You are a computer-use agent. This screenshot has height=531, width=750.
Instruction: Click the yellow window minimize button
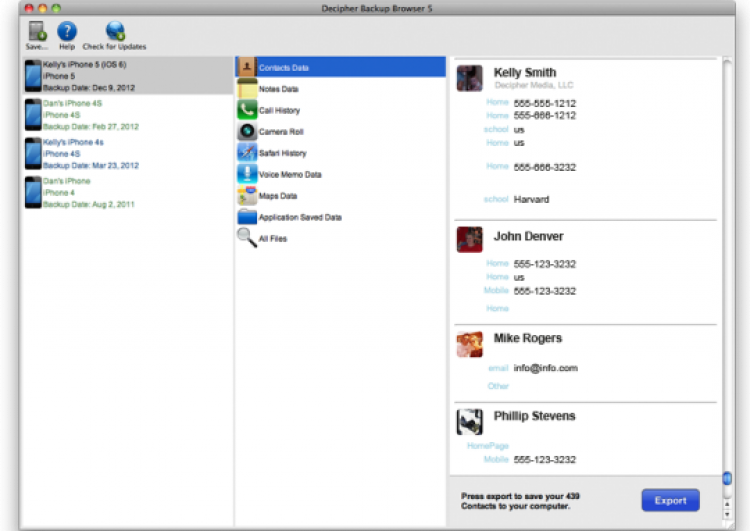click(x=43, y=8)
